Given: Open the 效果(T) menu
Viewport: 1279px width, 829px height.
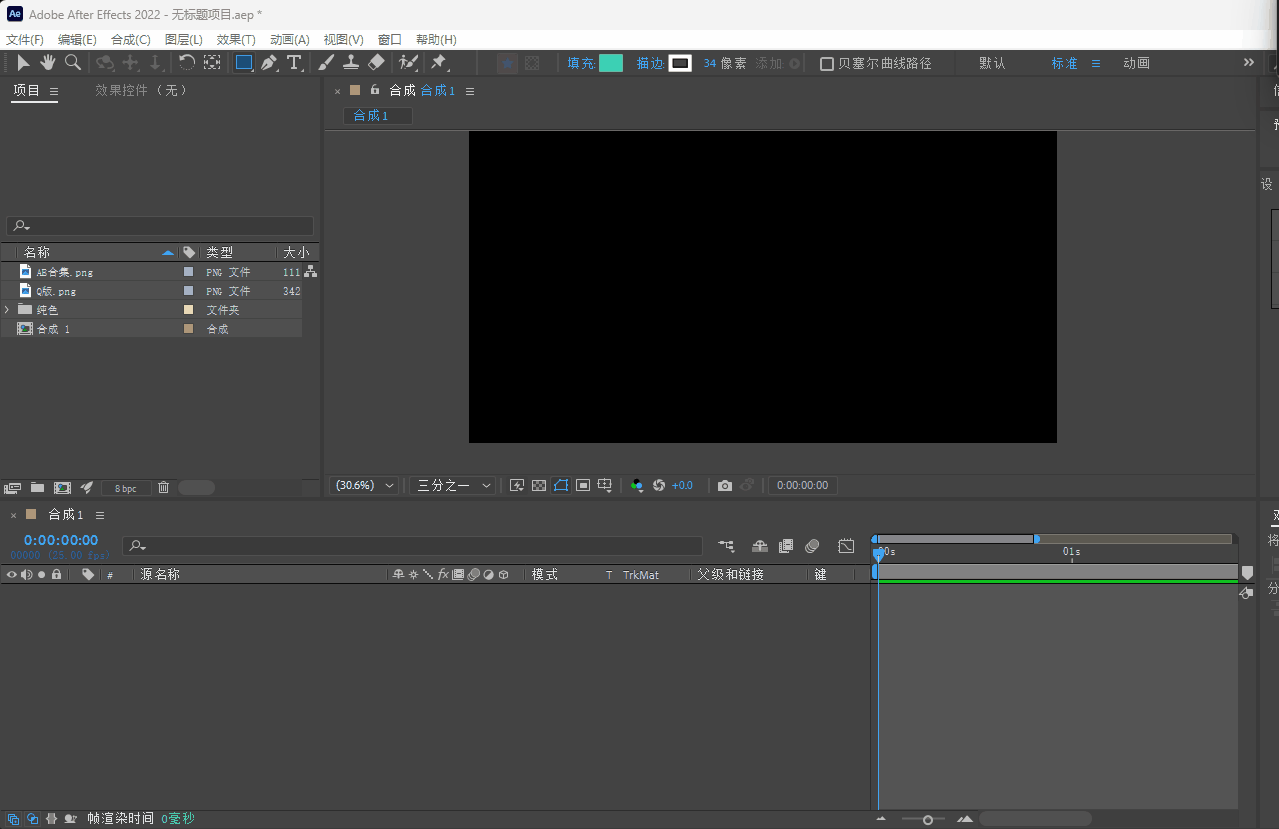Looking at the screenshot, I should (x=236, y=40).
